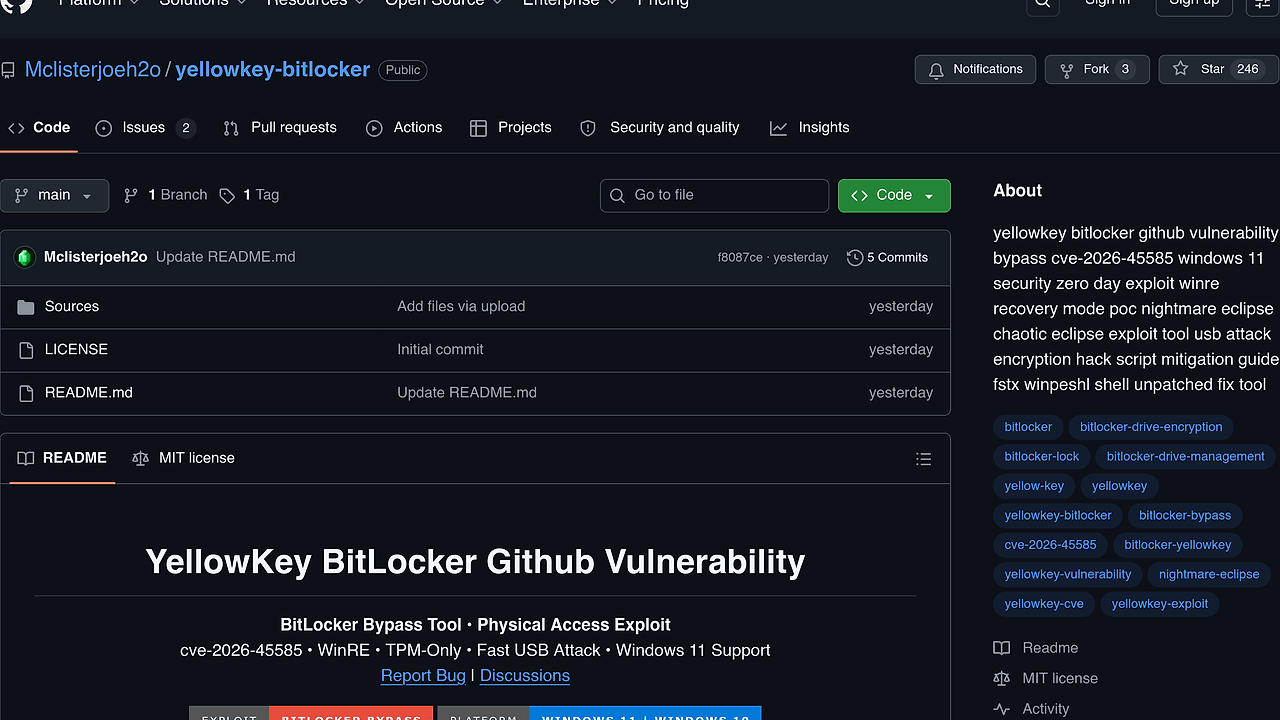View the Insights tab
This screenshot has width=1280, height=720.
[x=810, y=128]
